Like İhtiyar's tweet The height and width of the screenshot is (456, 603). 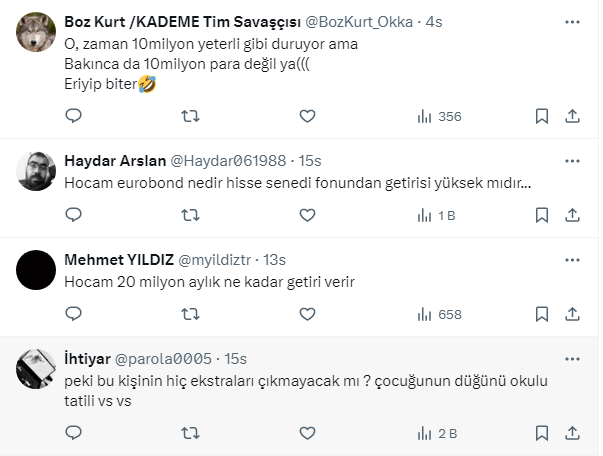click(x=307, y=433)
